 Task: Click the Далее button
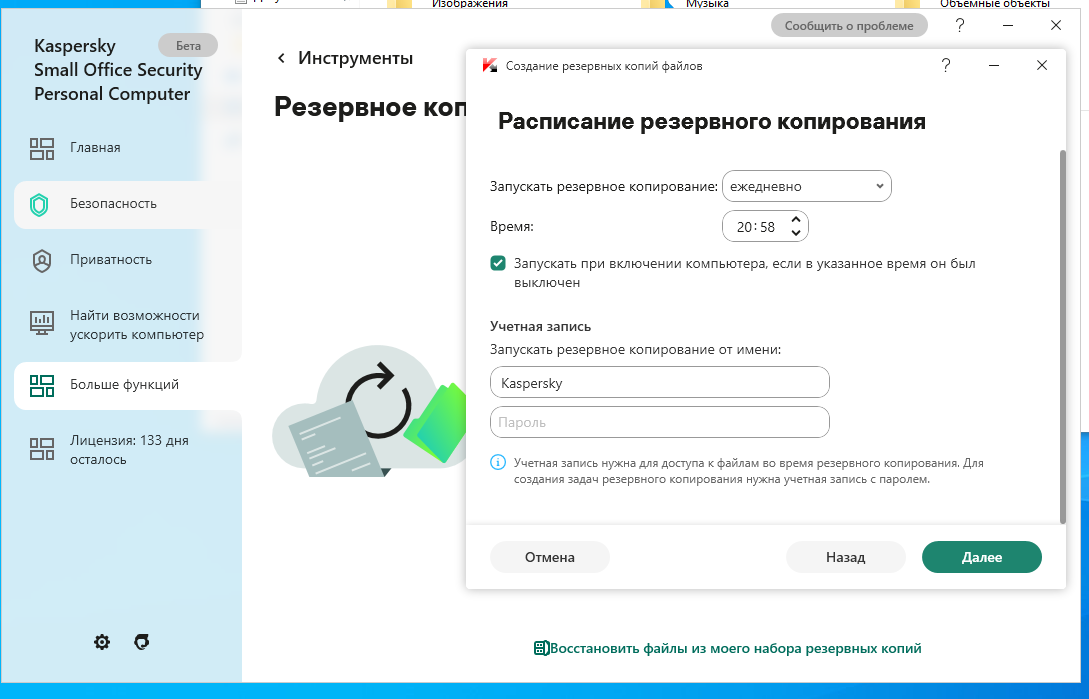(x=982, y=557)
